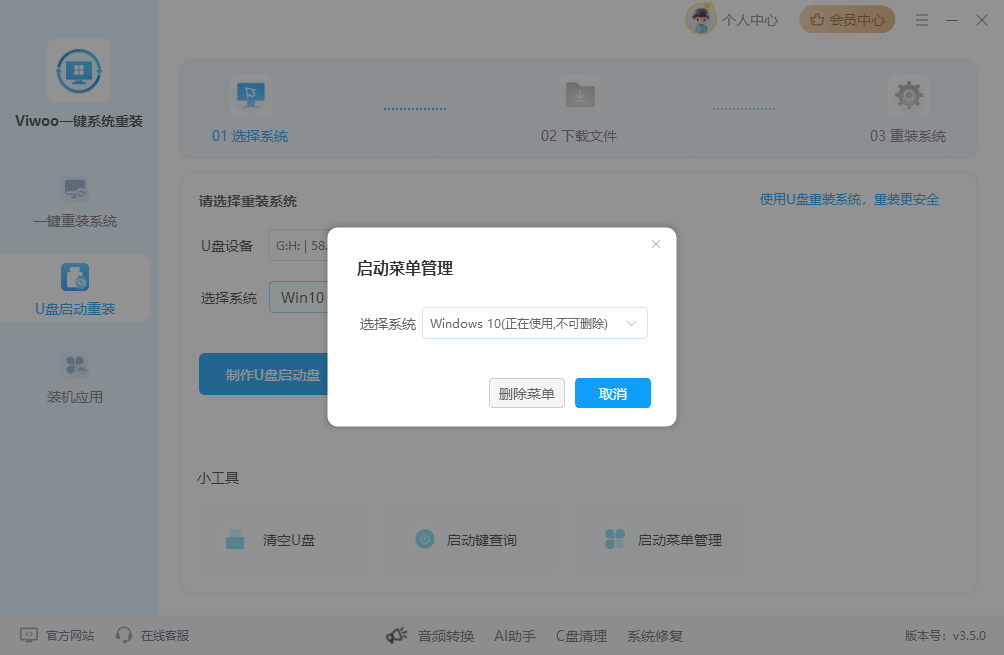Open the 会员中心 button
The image size is (1004, 655).
847,20
